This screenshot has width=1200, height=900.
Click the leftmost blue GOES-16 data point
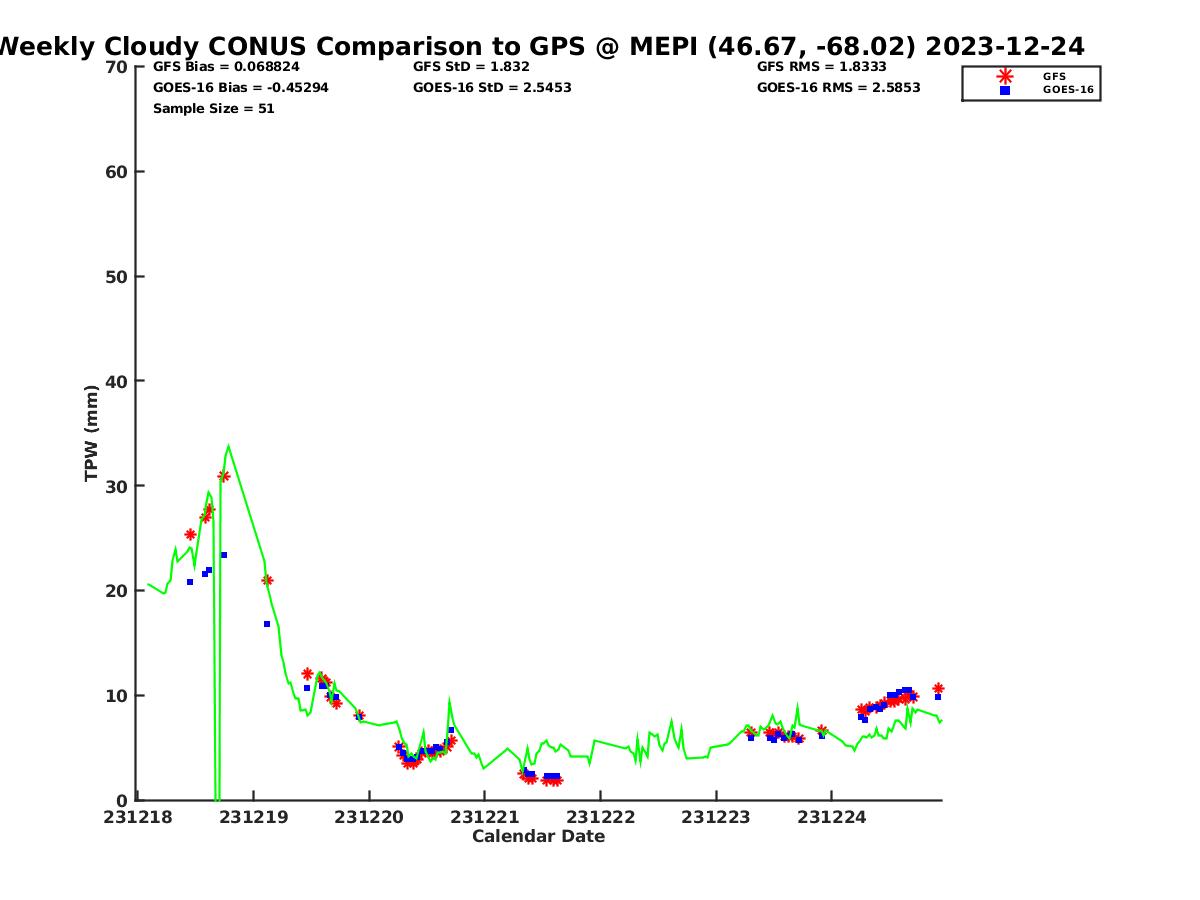click(x=190, y=582)
